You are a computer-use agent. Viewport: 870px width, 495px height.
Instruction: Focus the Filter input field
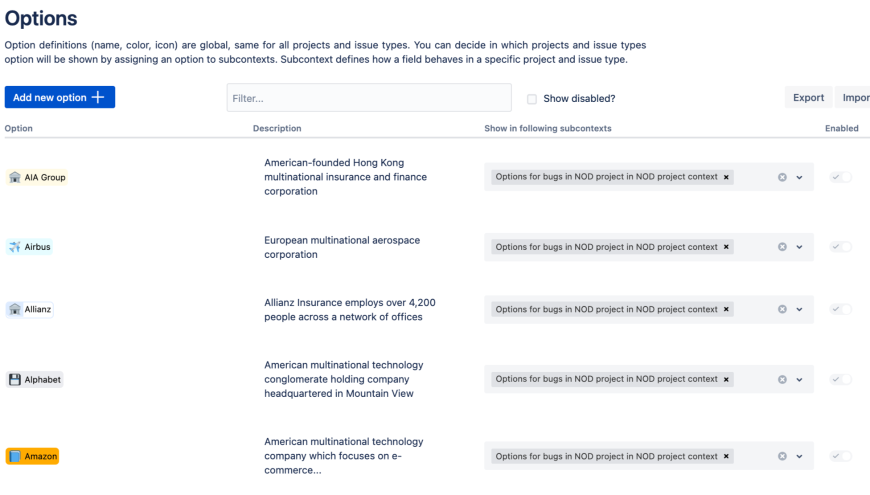[x=369, y=98]
